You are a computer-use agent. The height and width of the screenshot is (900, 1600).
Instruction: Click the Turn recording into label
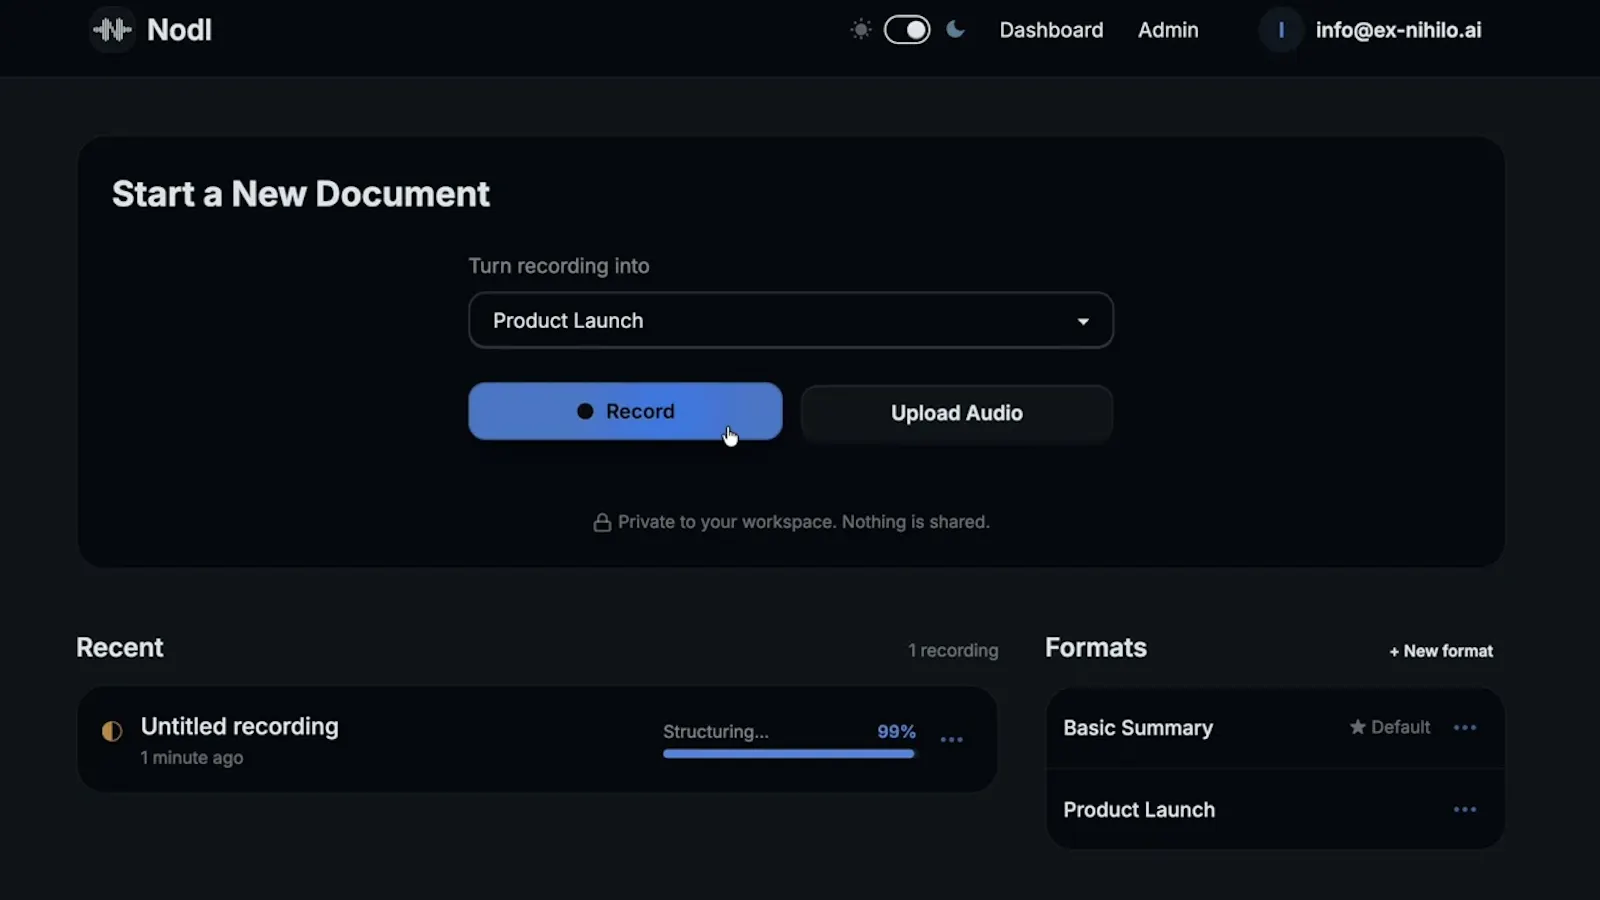coord(559,266)
